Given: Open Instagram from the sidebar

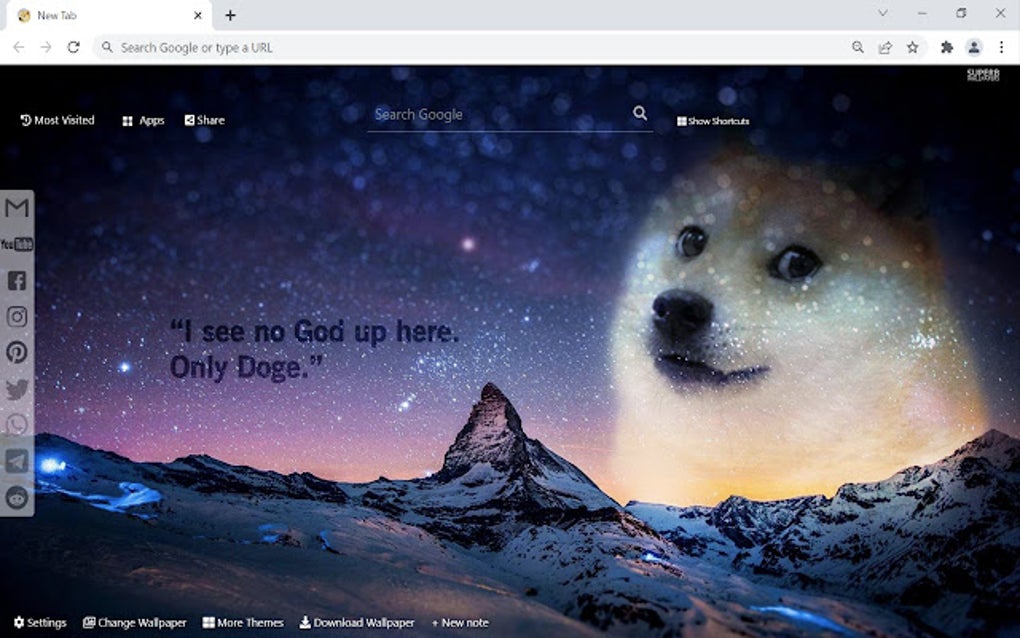Looking at the screenshot, I should [15, 317].
